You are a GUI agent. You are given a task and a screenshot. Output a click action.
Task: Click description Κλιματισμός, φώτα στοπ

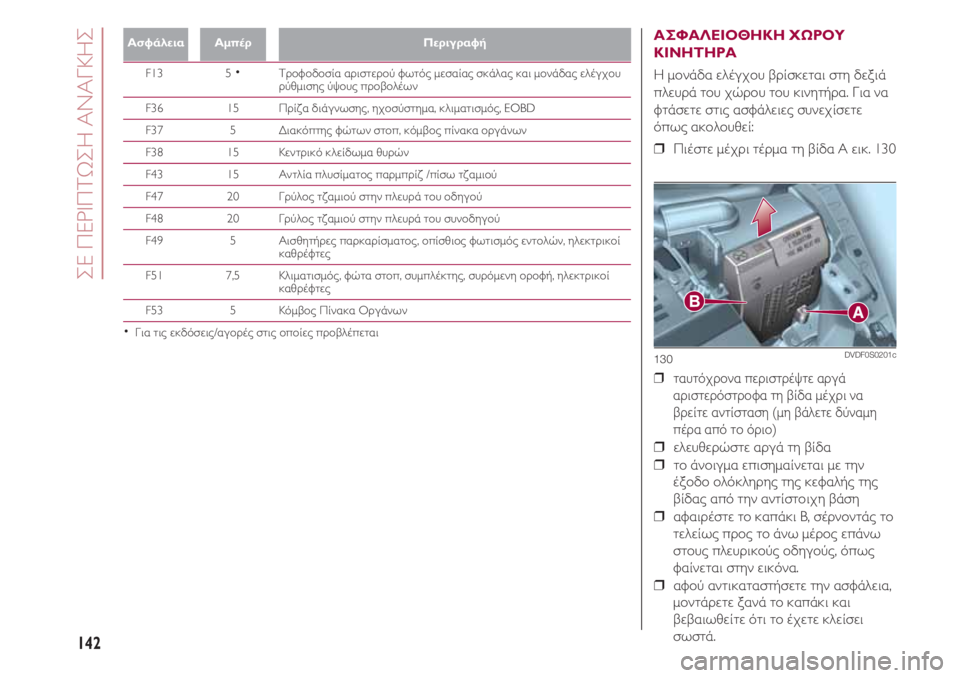pyautogui.click(x=444, y=282)
